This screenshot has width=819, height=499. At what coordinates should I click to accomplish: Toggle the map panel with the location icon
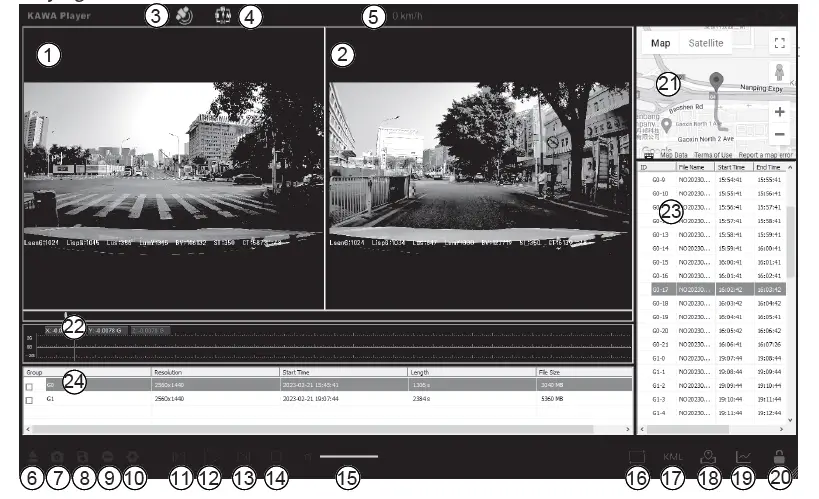[708, 457]
